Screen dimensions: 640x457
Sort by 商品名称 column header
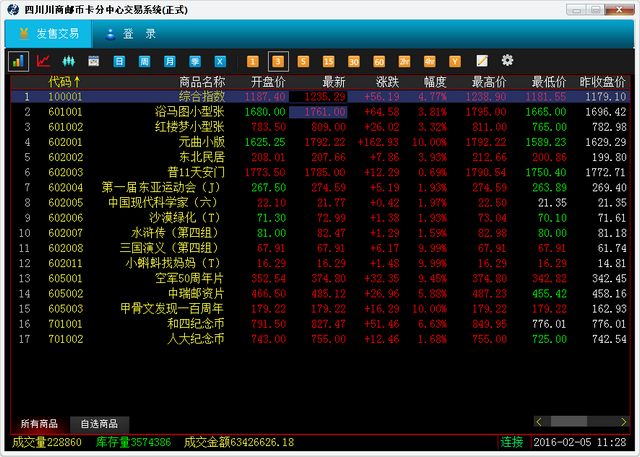(x=202, y=82)
